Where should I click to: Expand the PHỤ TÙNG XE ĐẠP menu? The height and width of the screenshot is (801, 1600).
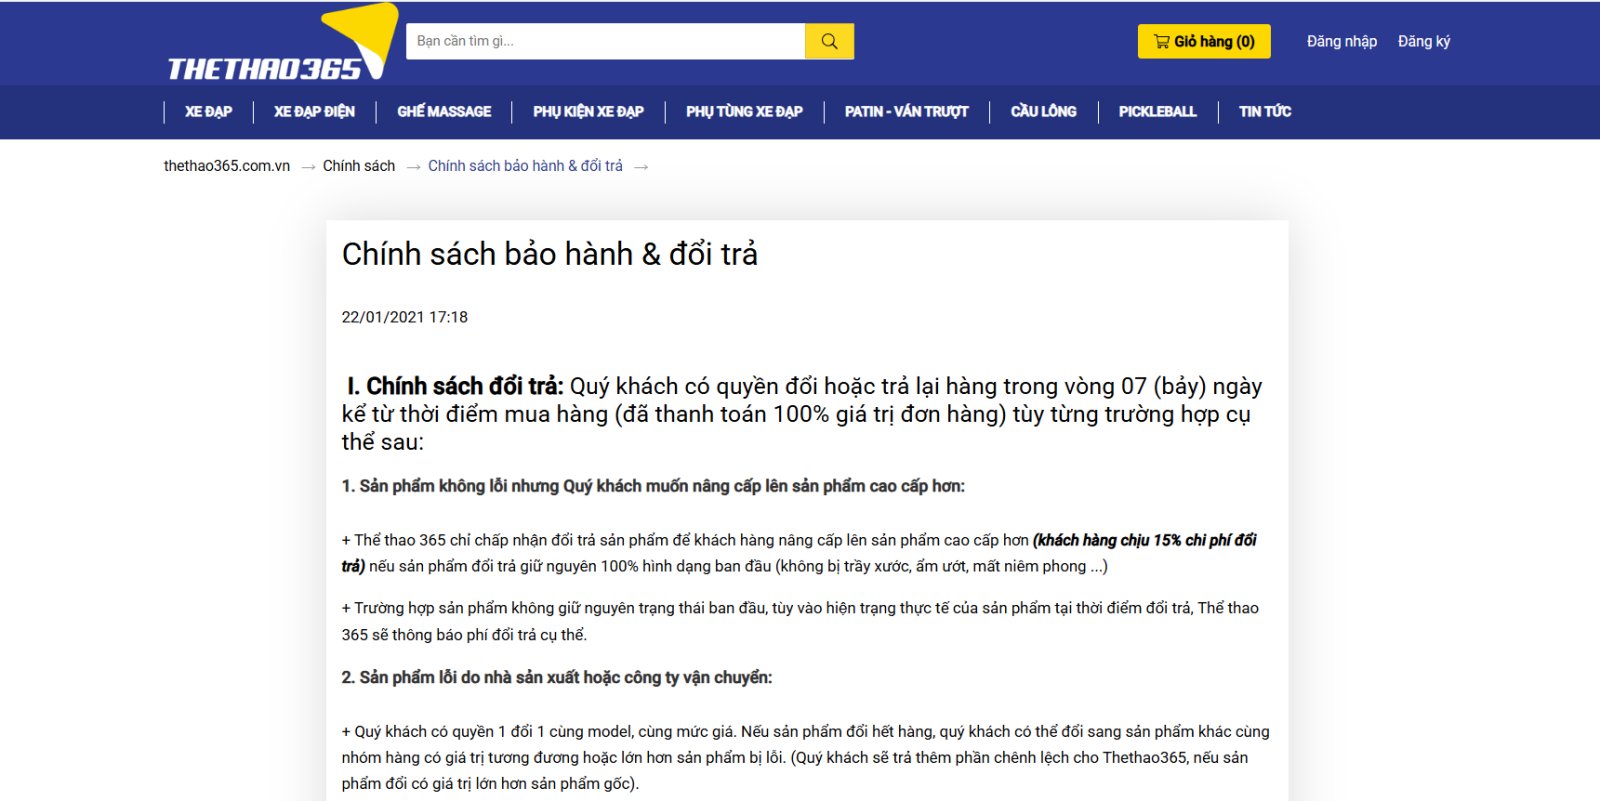point(744,111)
